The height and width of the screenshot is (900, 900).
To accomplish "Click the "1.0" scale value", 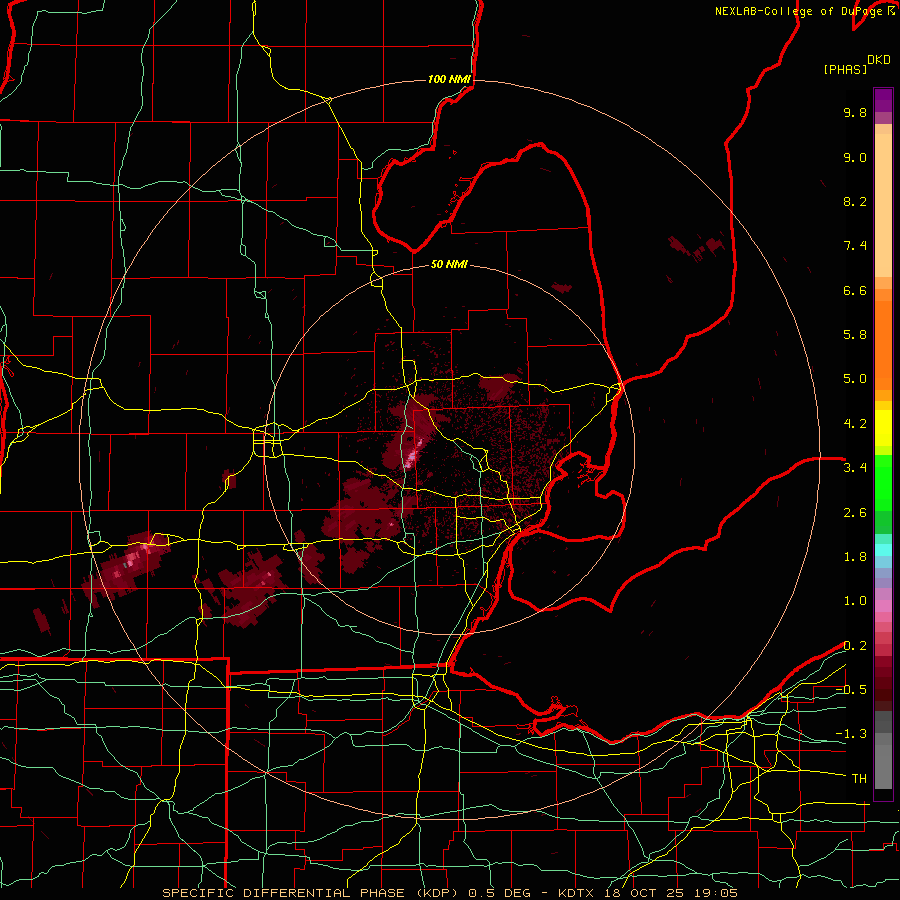I will click(x=855, y=601).
